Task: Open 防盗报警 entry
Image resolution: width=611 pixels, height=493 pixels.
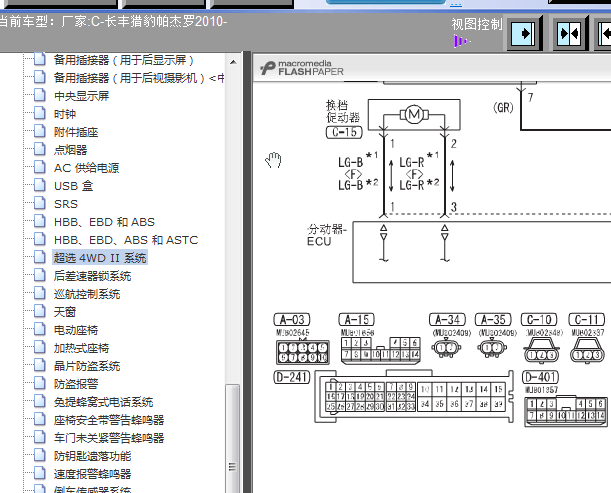Action: click(76, 384)
